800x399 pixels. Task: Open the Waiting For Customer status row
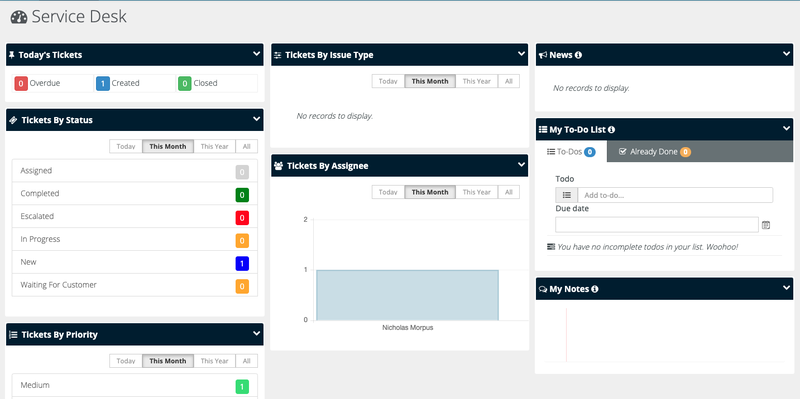pos(135,285)
